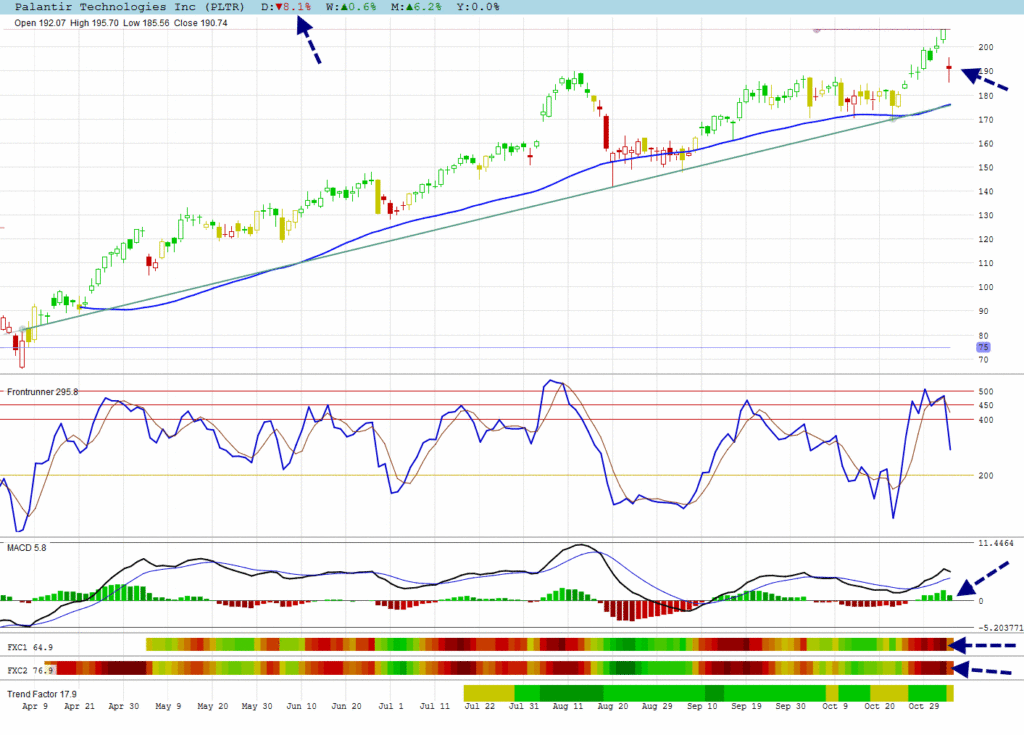Screen dimensions: 1024x735
Task: Click the red down triangle in daily change
Action: tap(285, 6)
